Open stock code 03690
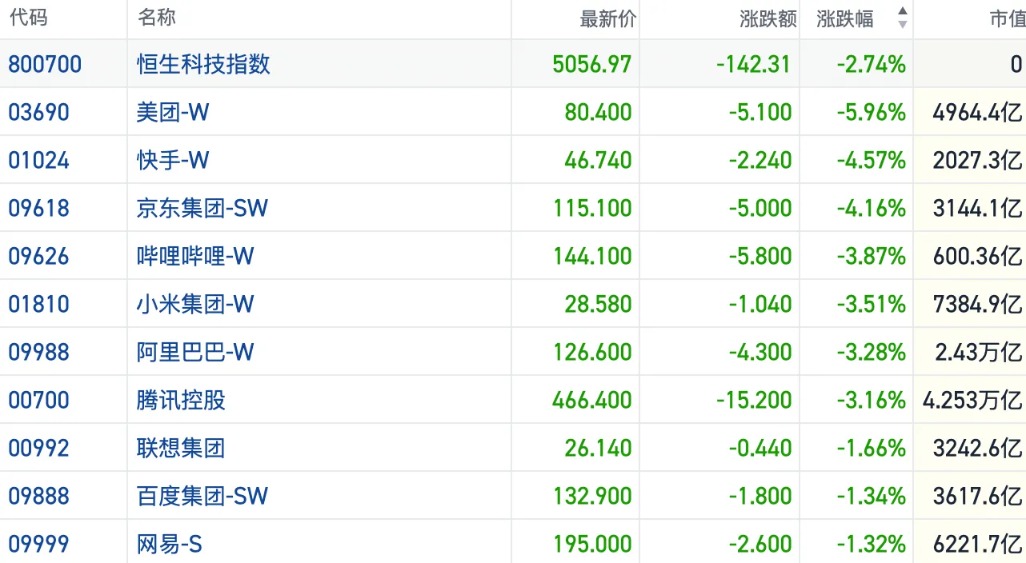 pos(39,112)
